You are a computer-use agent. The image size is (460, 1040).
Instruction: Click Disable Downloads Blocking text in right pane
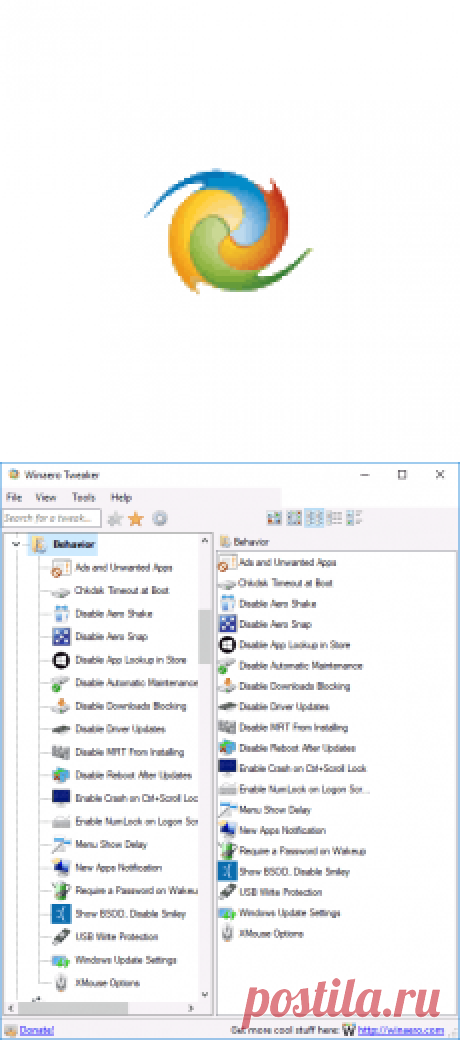coord(294,686)
